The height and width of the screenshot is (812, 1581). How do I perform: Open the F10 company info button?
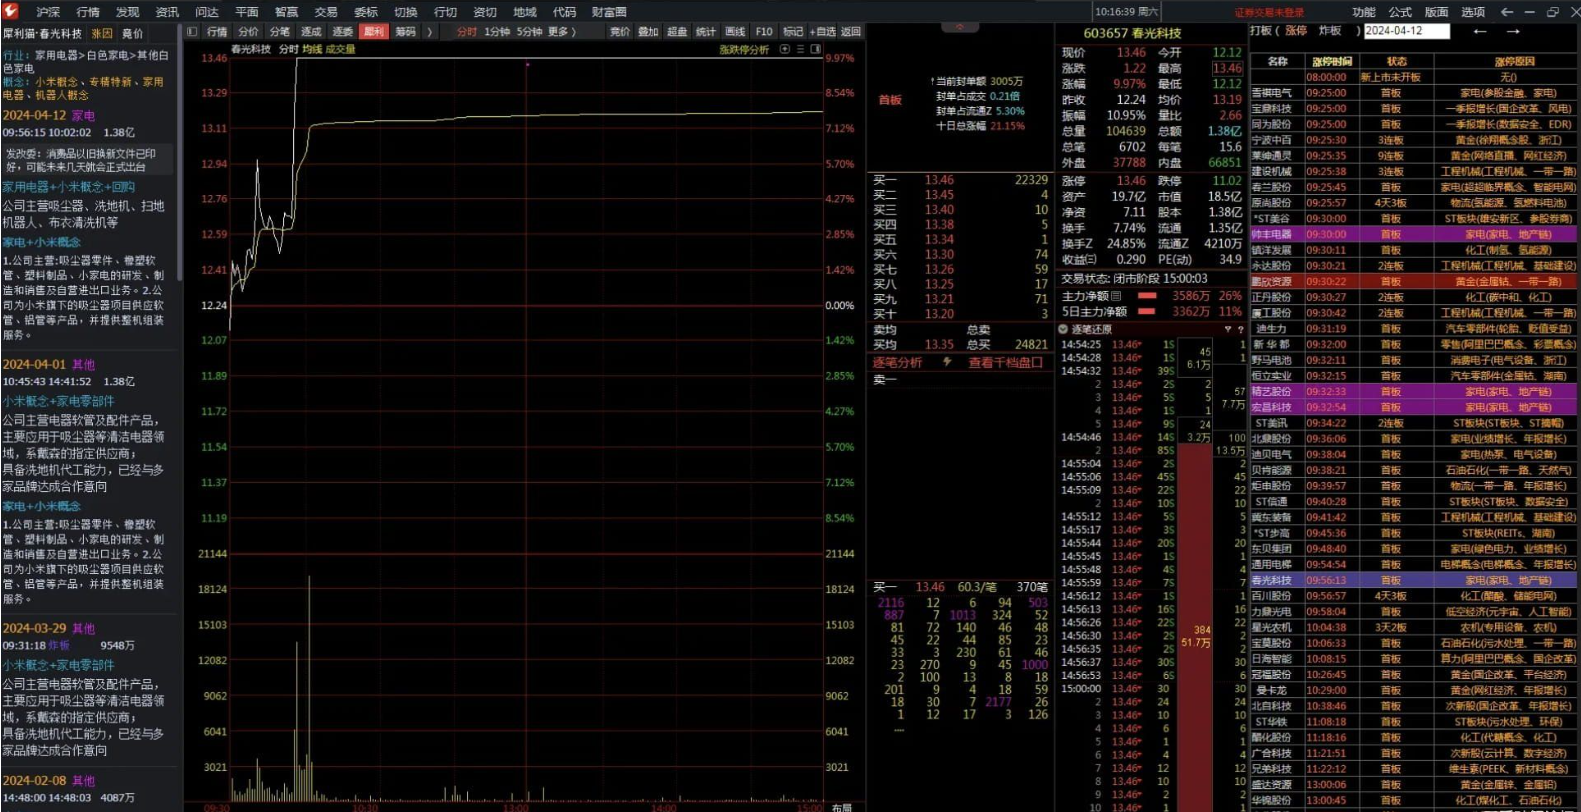click(764, 32)
